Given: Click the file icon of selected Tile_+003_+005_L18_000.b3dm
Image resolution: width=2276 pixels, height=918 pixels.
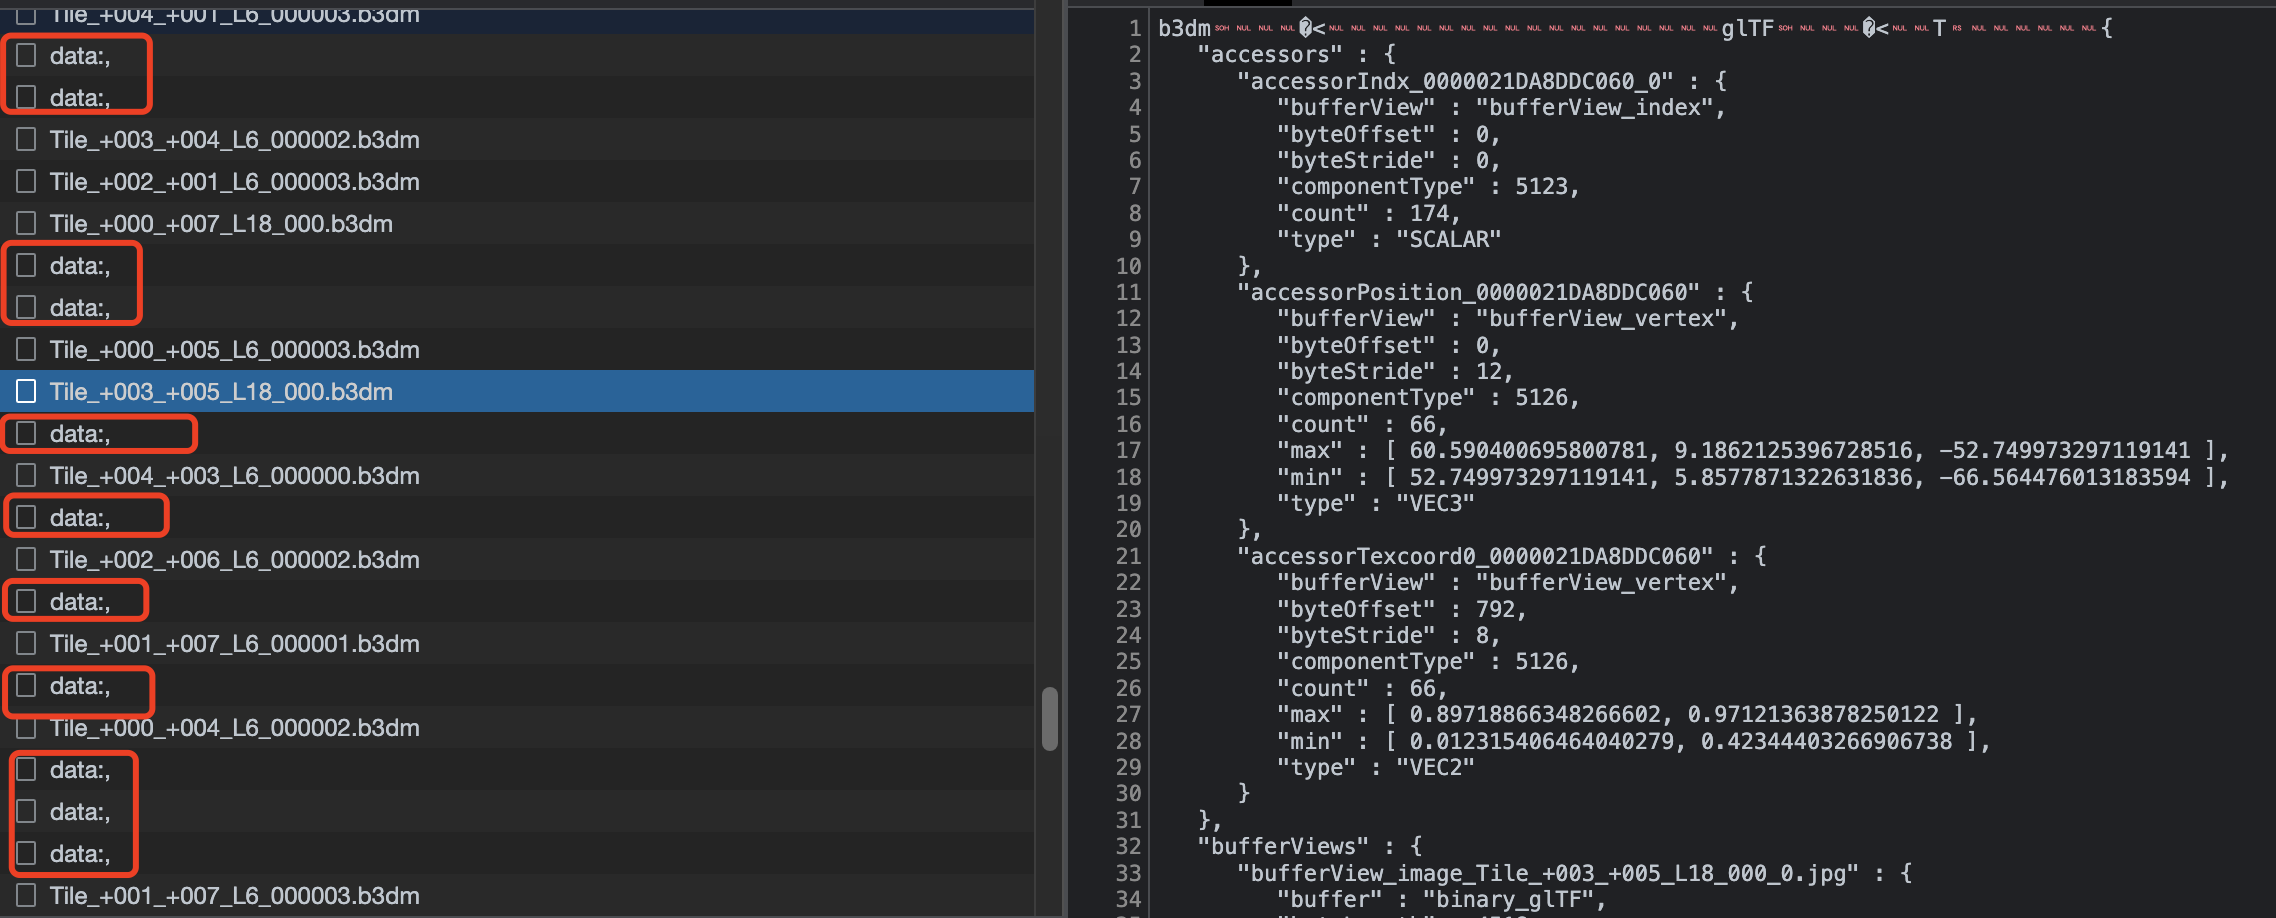Looking at the screenshot, I should 26,391.
